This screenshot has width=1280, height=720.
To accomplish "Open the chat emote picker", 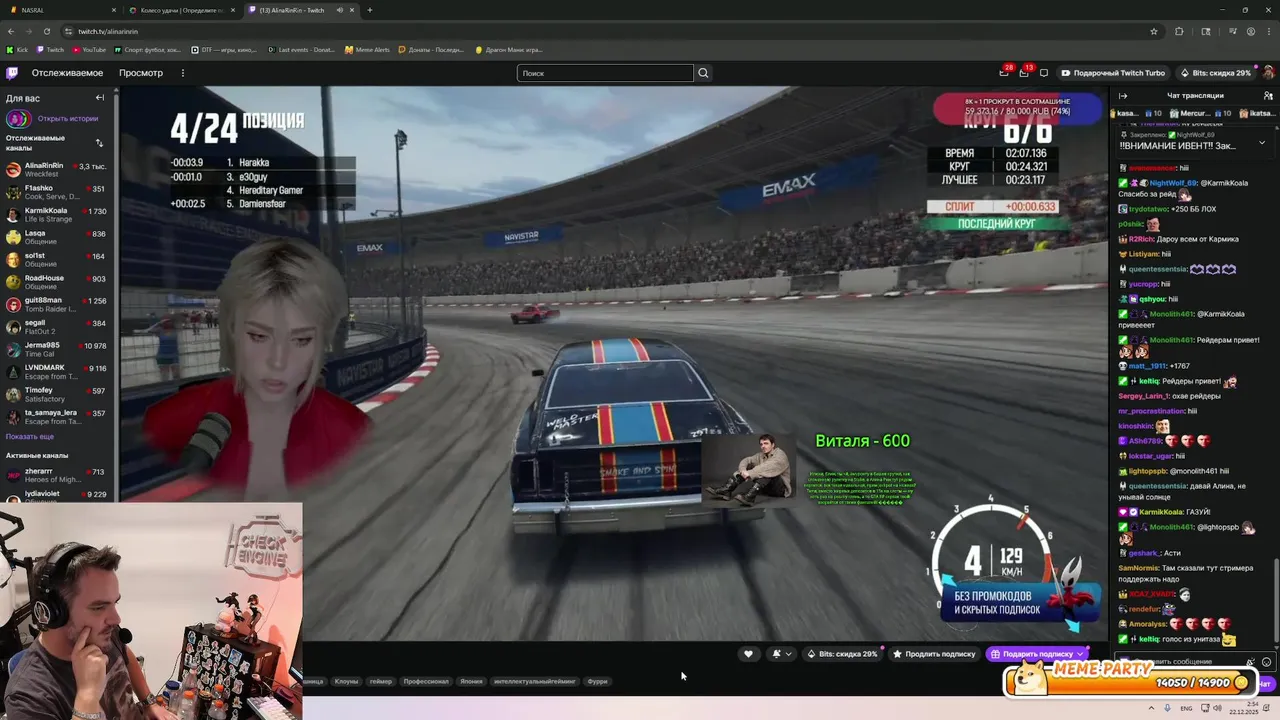I will click(1266, 662).
